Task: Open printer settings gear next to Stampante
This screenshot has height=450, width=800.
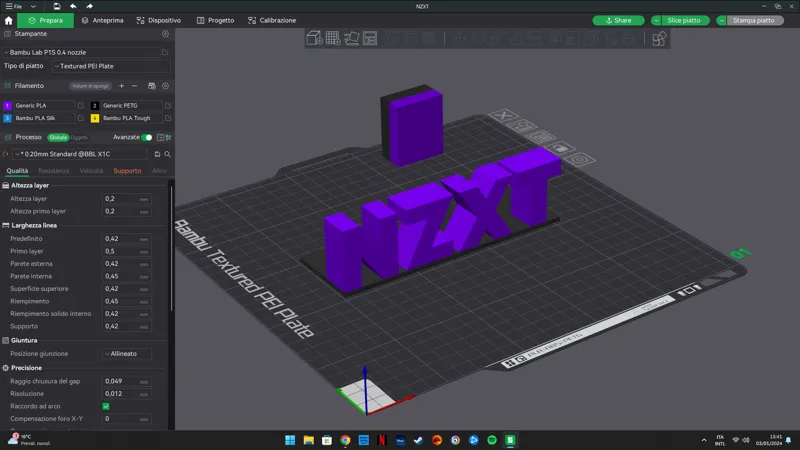Action: tap(165, 34)
